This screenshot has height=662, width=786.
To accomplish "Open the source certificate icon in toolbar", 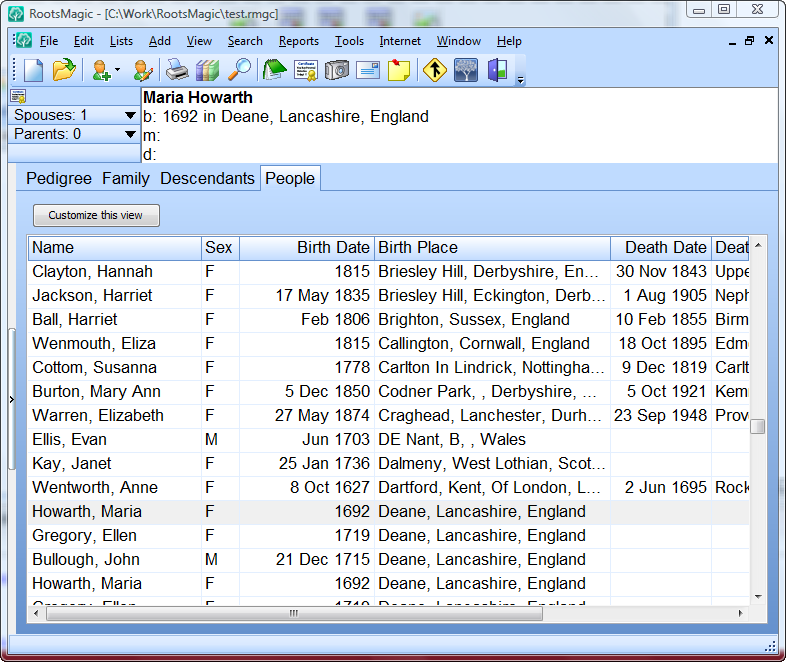I will 306,70.
